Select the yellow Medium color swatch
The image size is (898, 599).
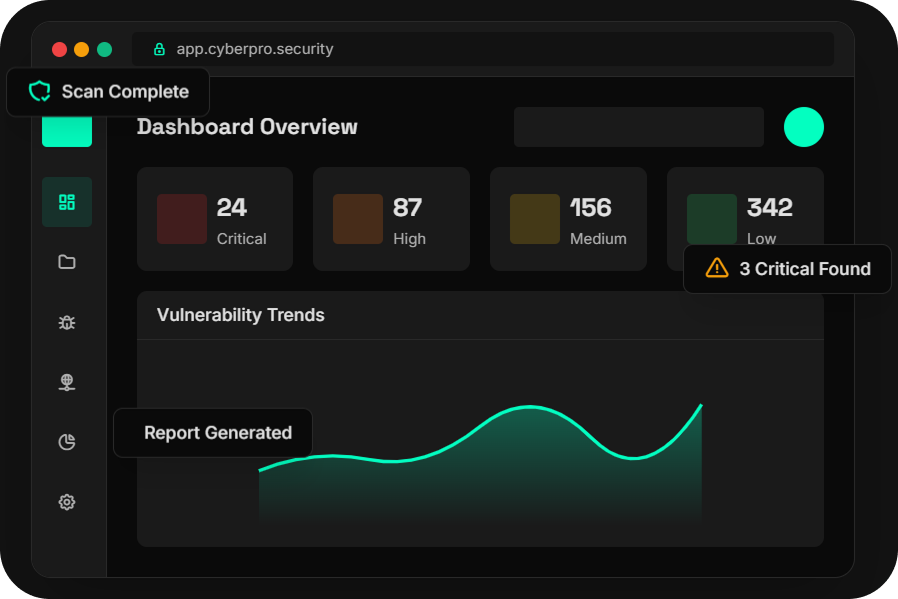click(x=535, y=219)
